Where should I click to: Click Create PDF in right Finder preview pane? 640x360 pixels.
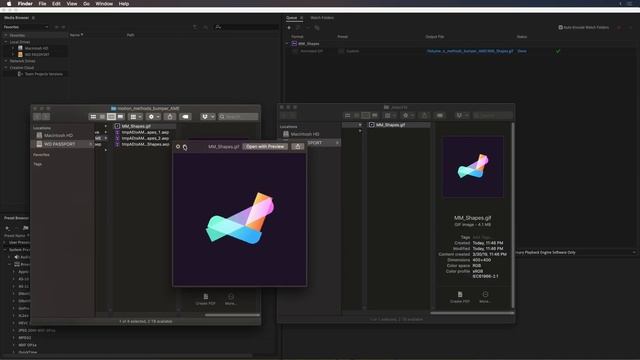460,297
